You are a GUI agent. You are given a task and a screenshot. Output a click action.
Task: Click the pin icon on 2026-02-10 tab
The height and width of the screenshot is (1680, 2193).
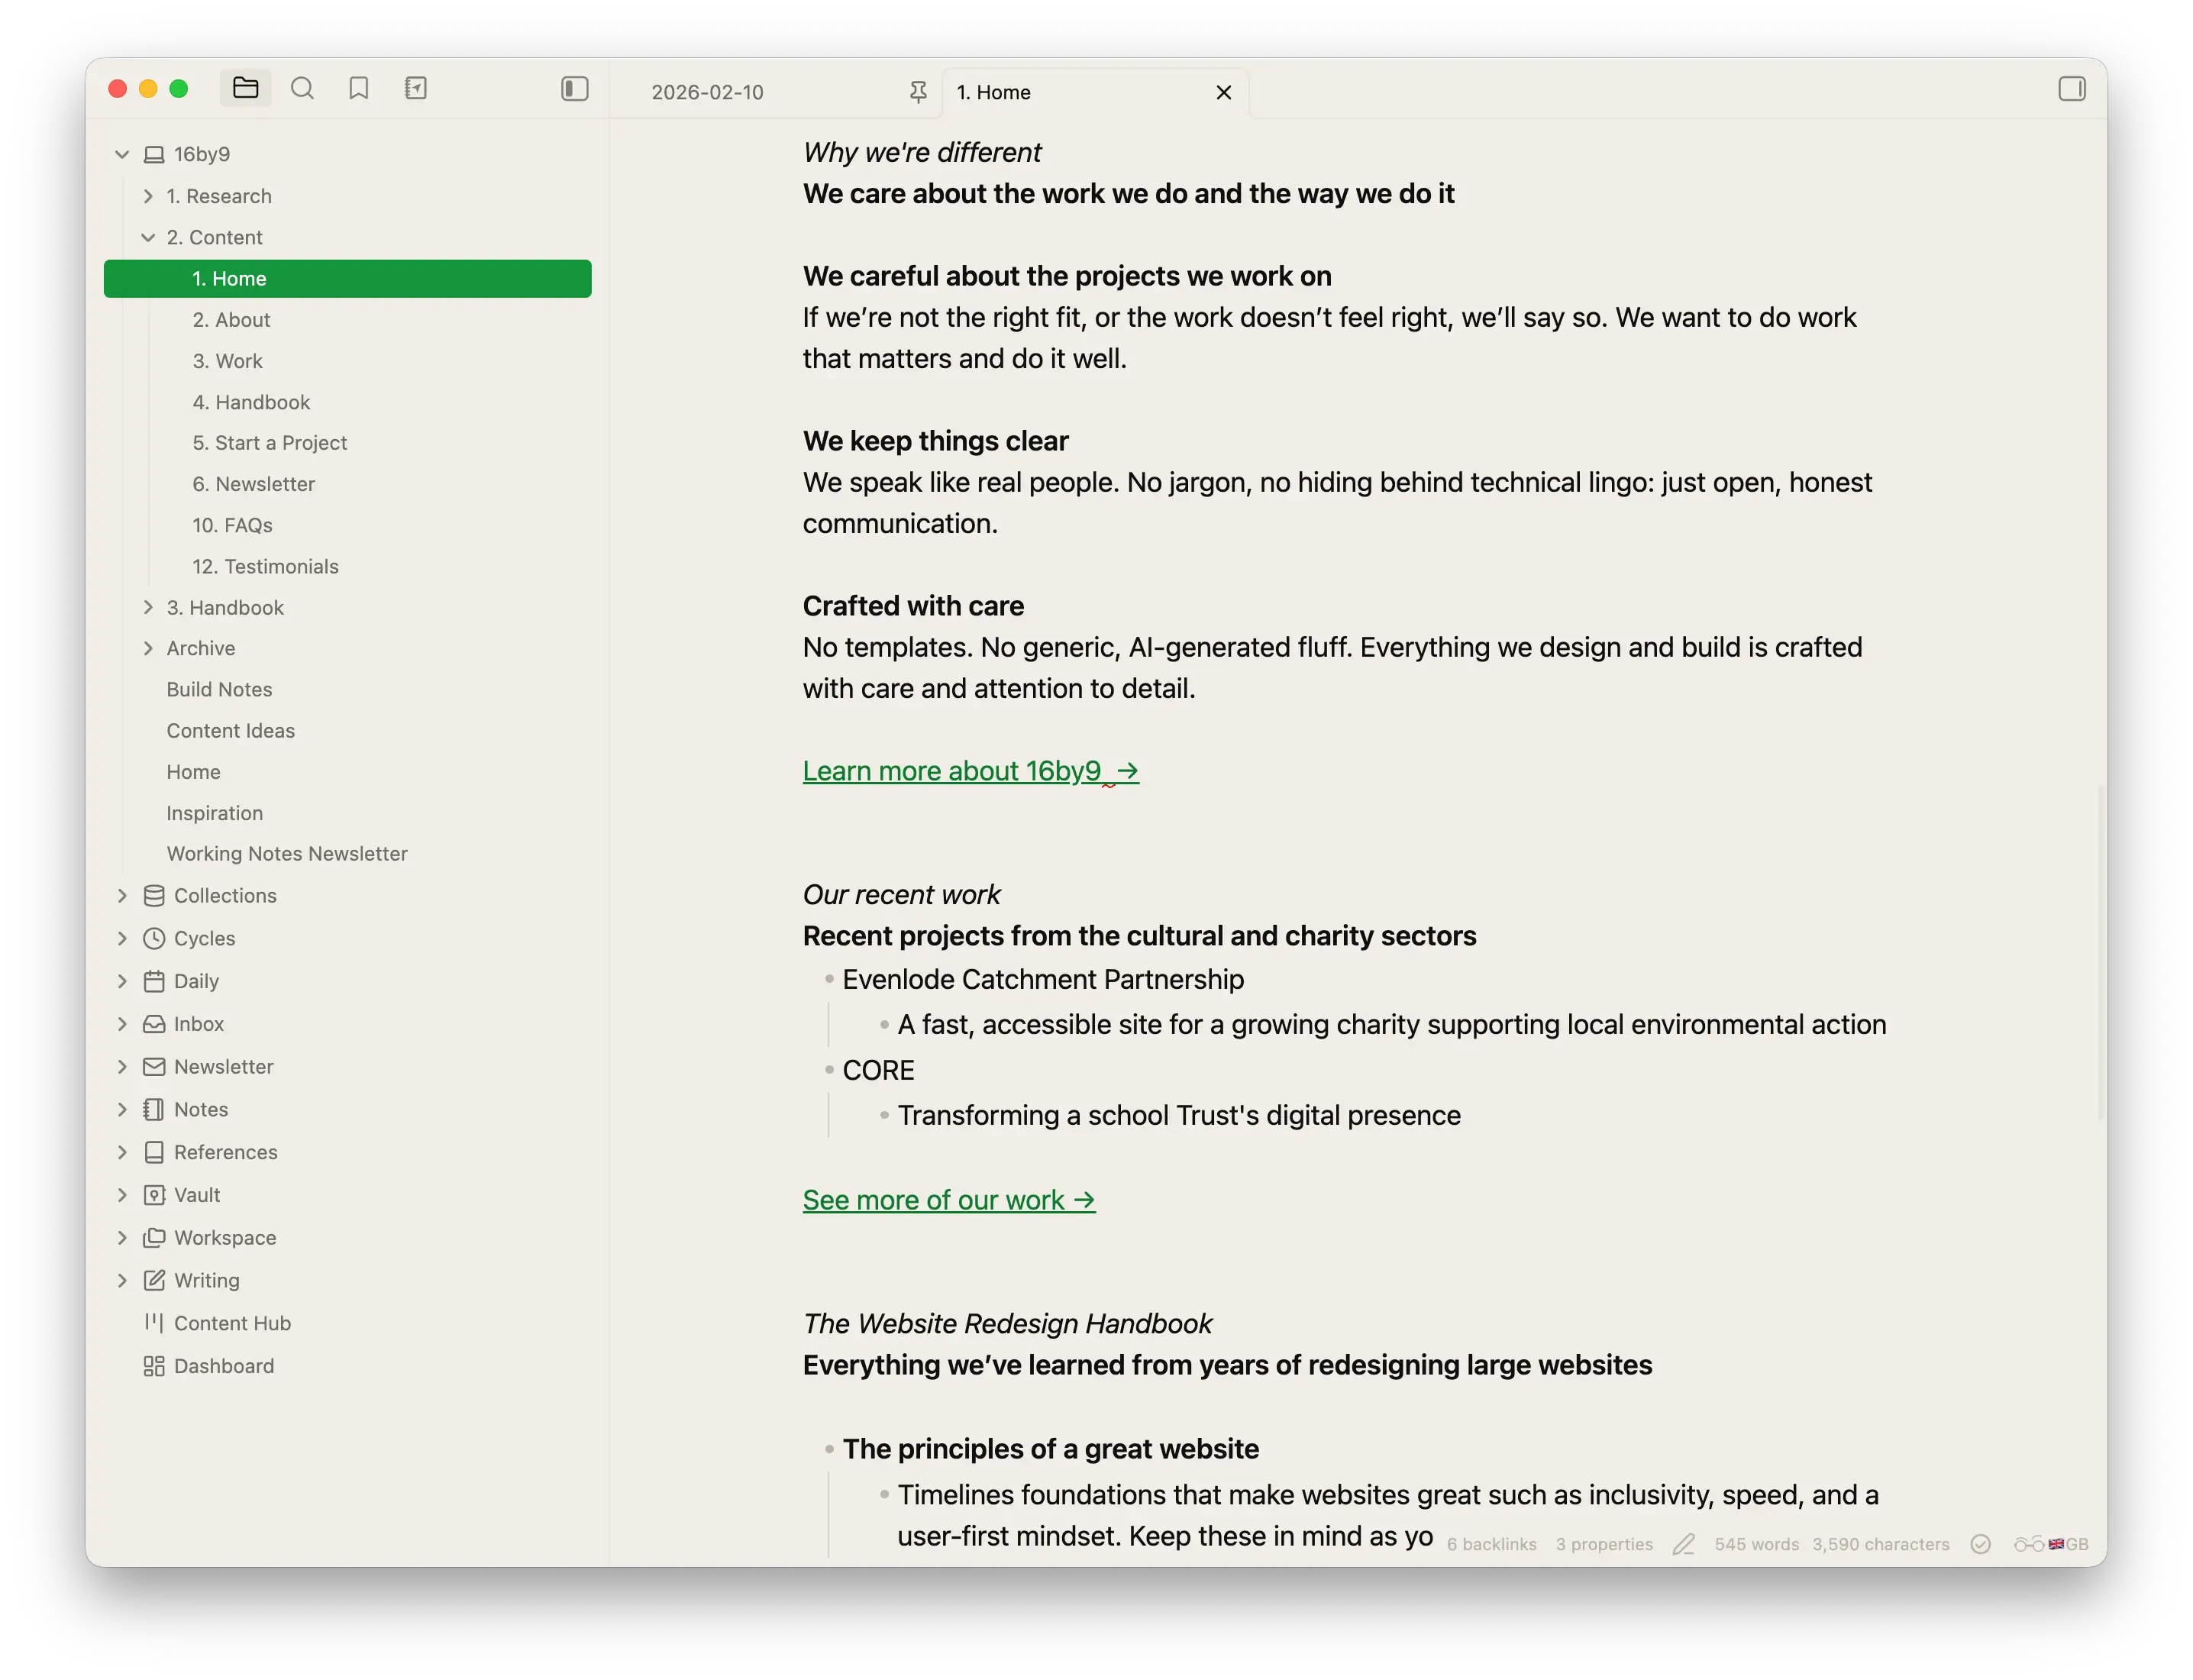(x=918, y=92)
